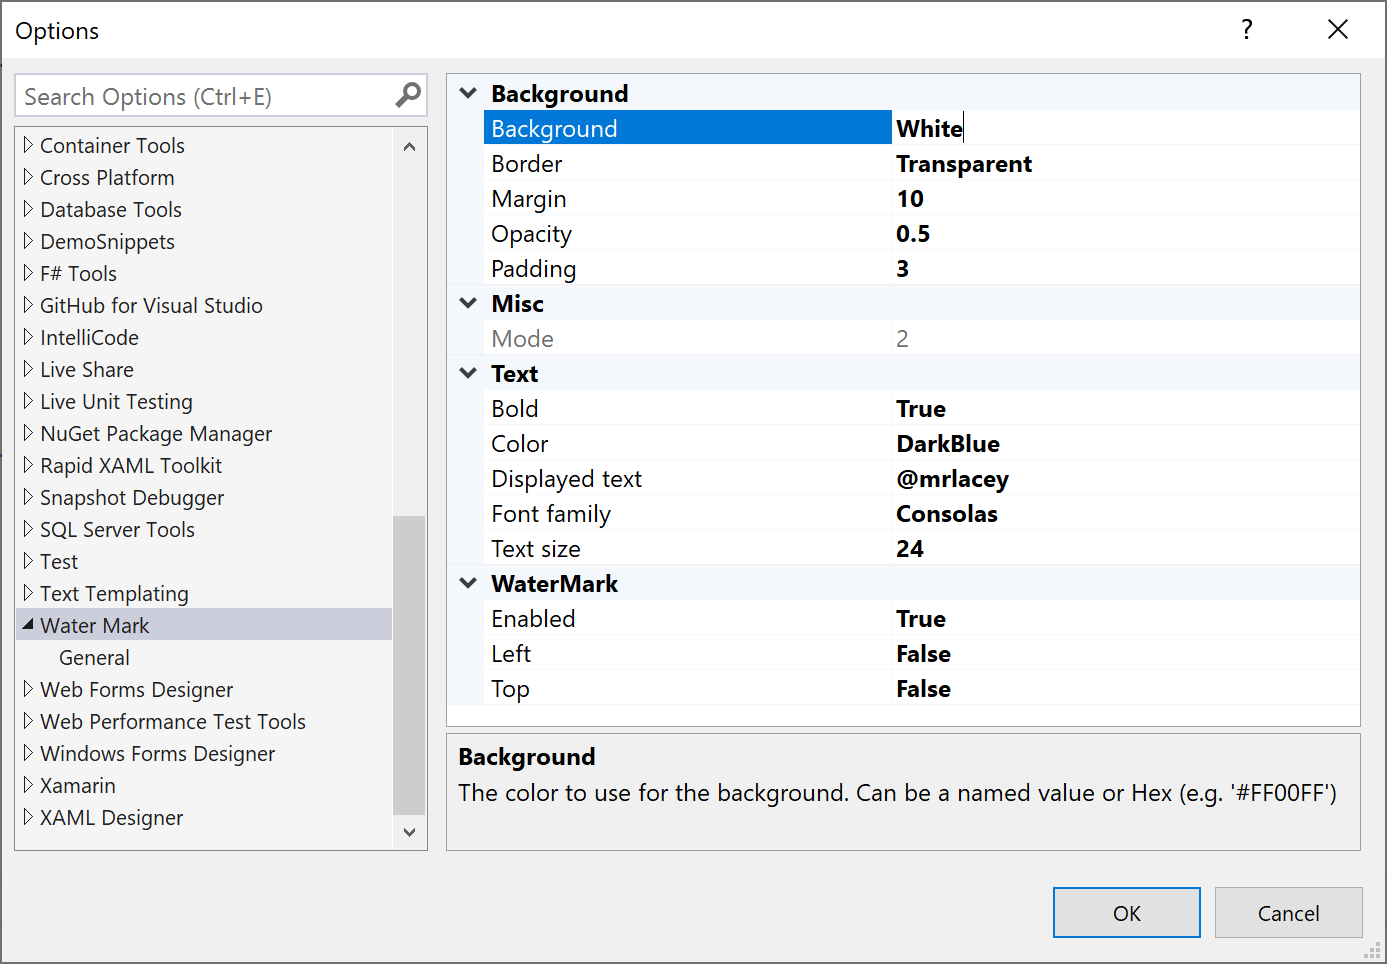This screenshot has height=964, width=1387.
Task: Open the General page under Water Mark
Action: tap(94, 658)
